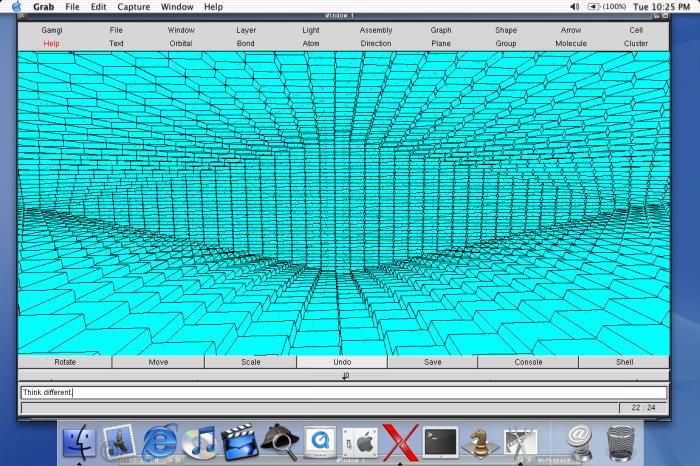Click the X11 dock icon
The image size is (700, 466).
coord(400,441)
